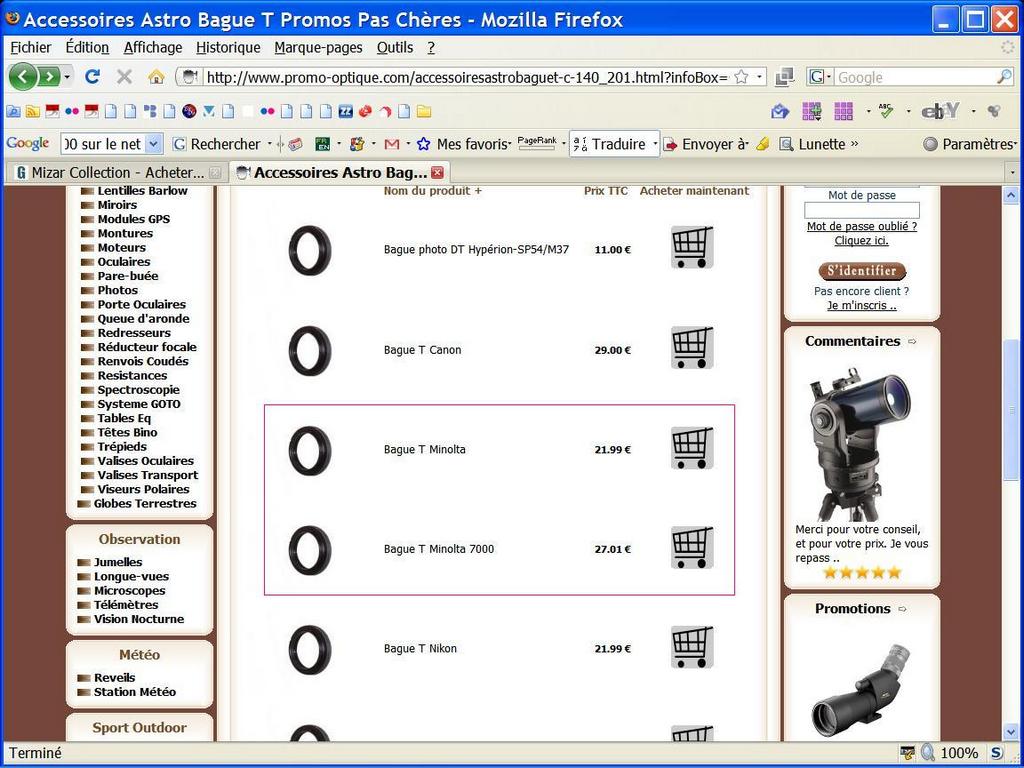Click the Home icon in navigation bar
The height and width of the screenshot is (768, 1024).
click(x=156, y=76)
